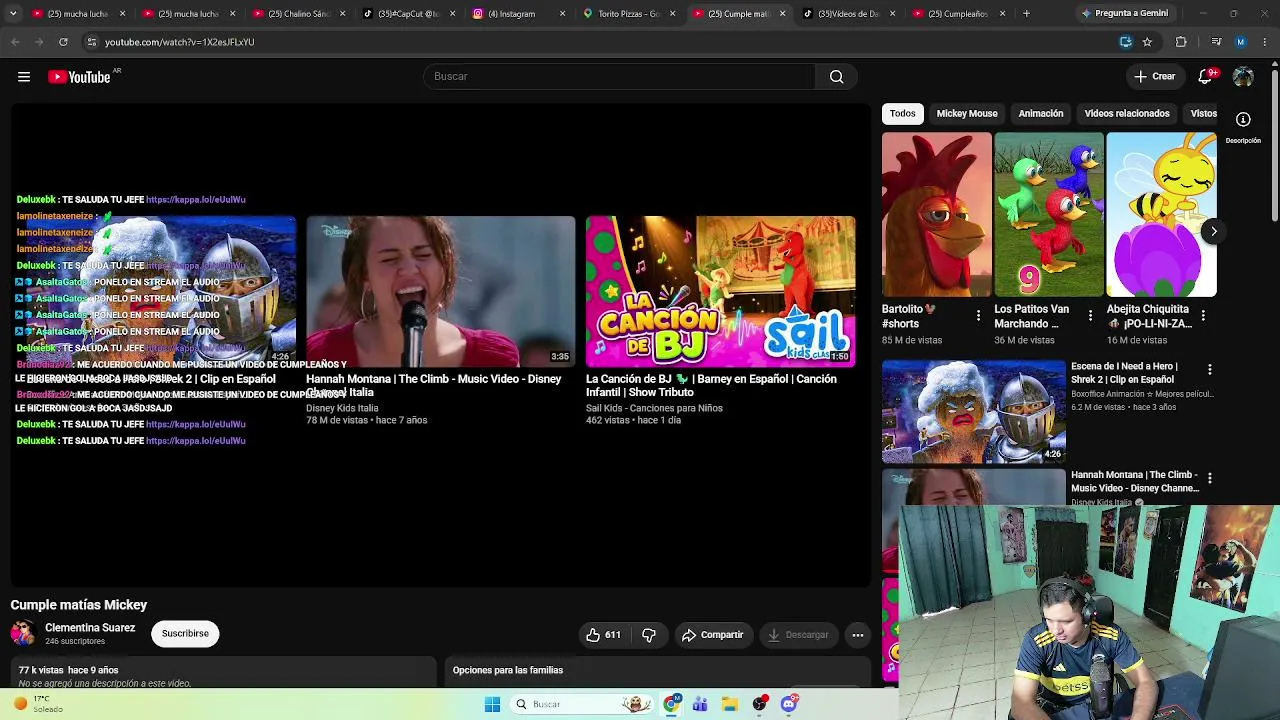Click the magnifier search button on YouTube

pos(836,77)
